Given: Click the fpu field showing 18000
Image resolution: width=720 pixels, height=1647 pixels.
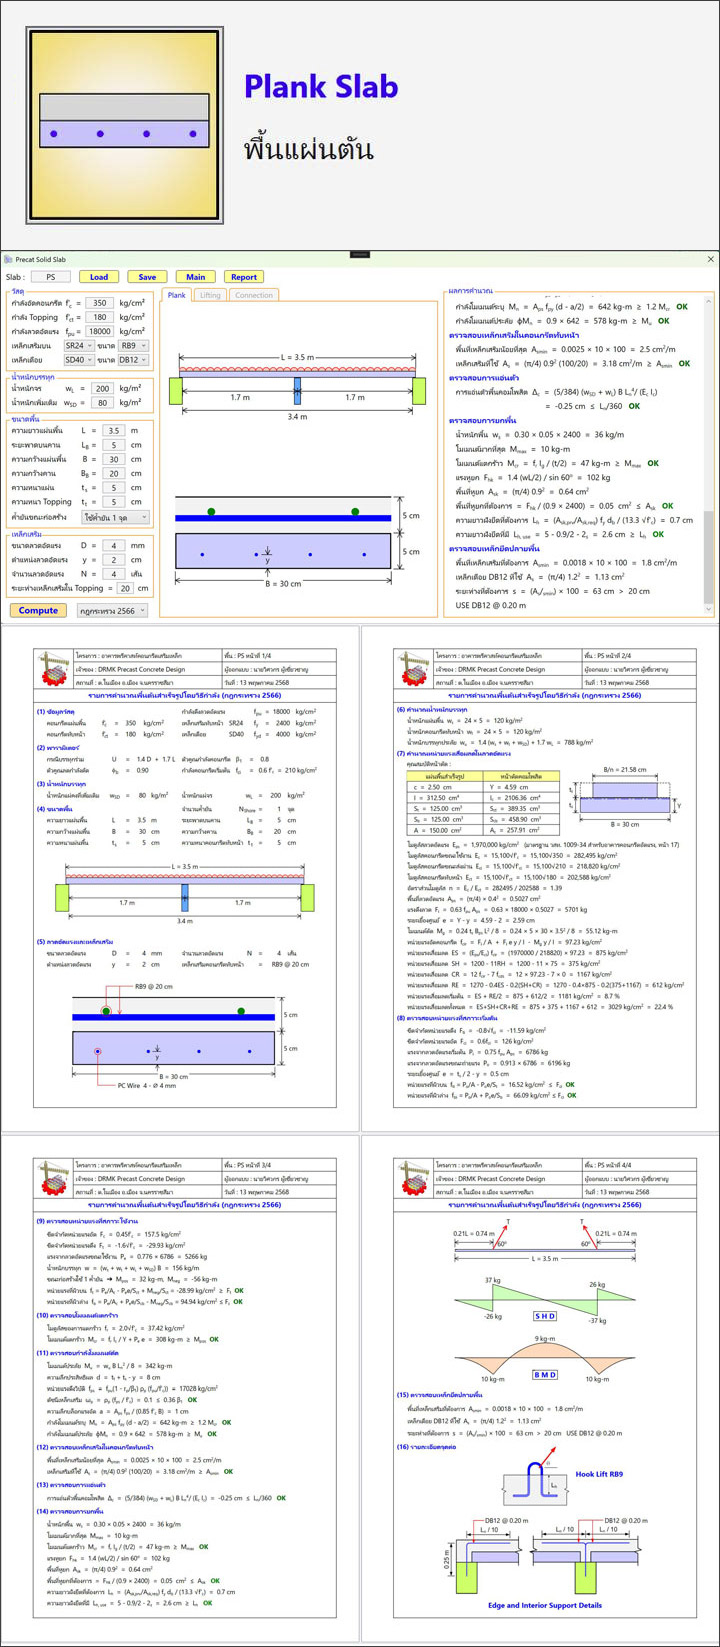Looking at the screenshot, I should [99, 330].
